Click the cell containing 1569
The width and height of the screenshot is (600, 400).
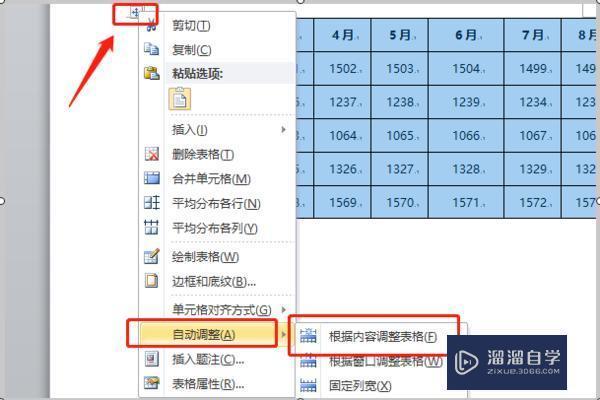[342, 202]
